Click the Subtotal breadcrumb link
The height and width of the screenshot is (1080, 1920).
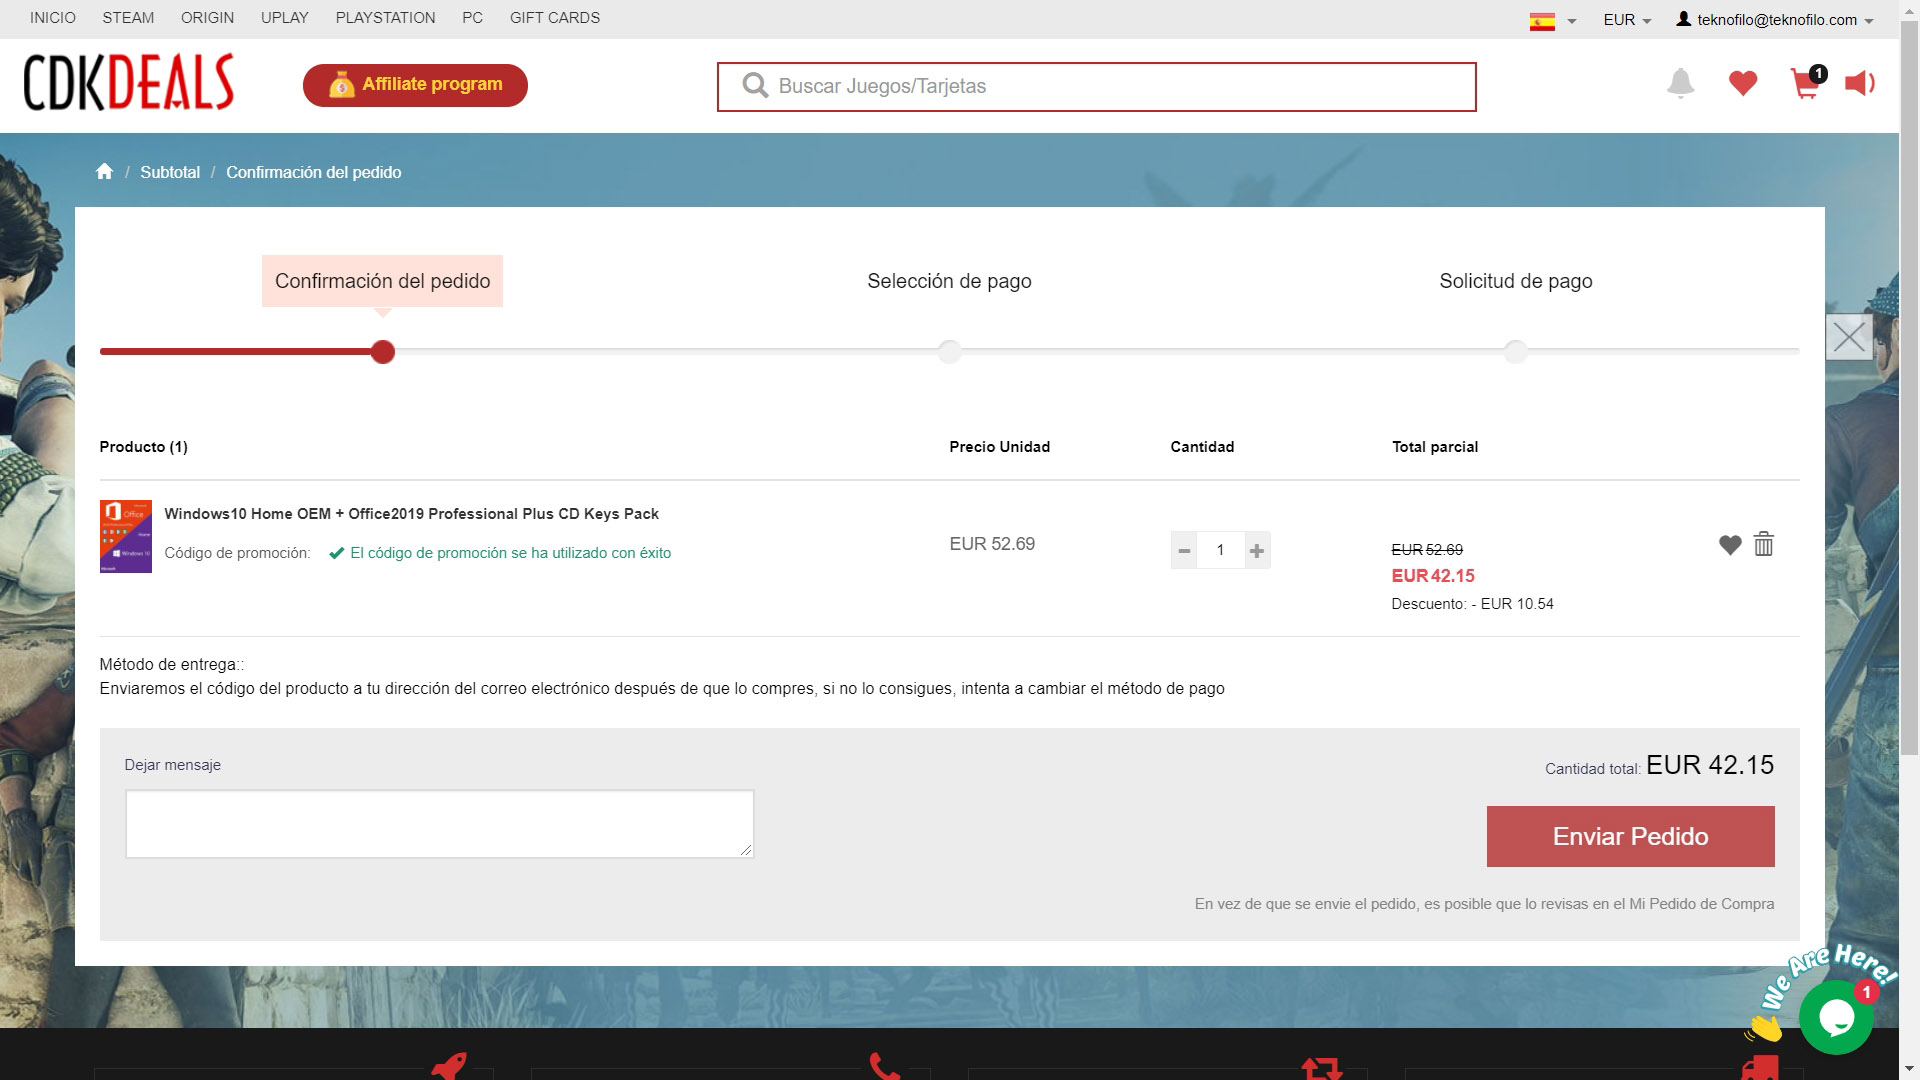170,172
